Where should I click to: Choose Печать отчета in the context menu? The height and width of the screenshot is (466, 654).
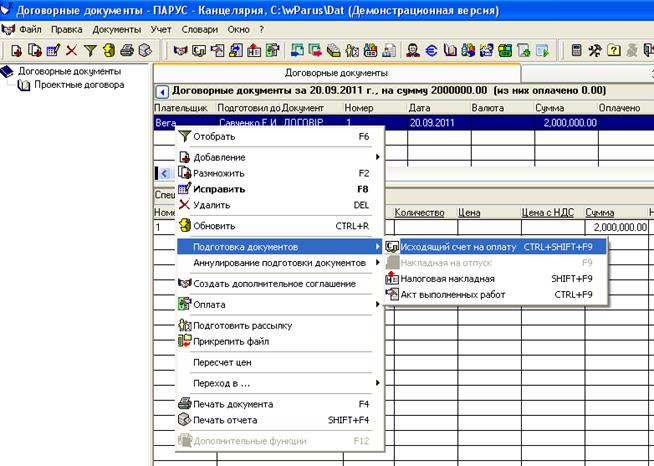pos(279,420)
